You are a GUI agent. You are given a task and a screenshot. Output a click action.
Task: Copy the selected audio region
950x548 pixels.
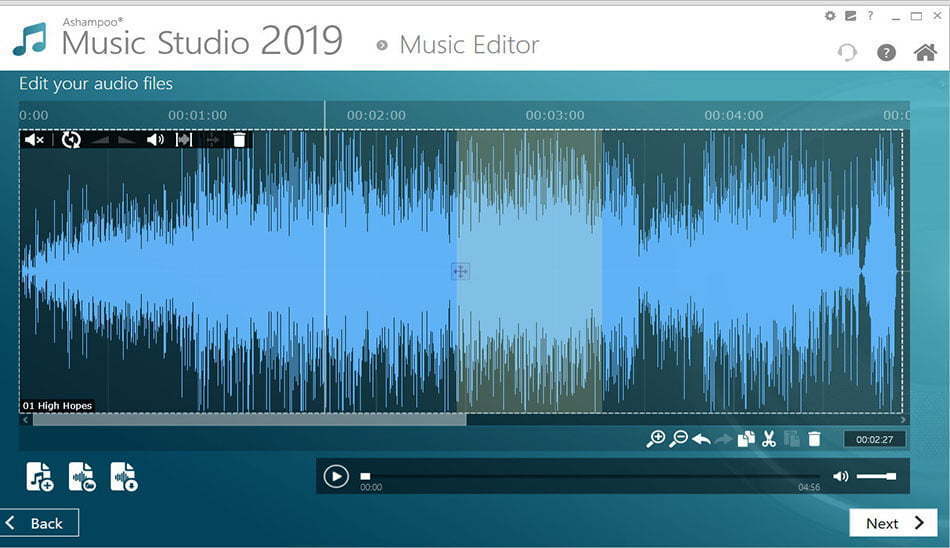tap(746, 439)
